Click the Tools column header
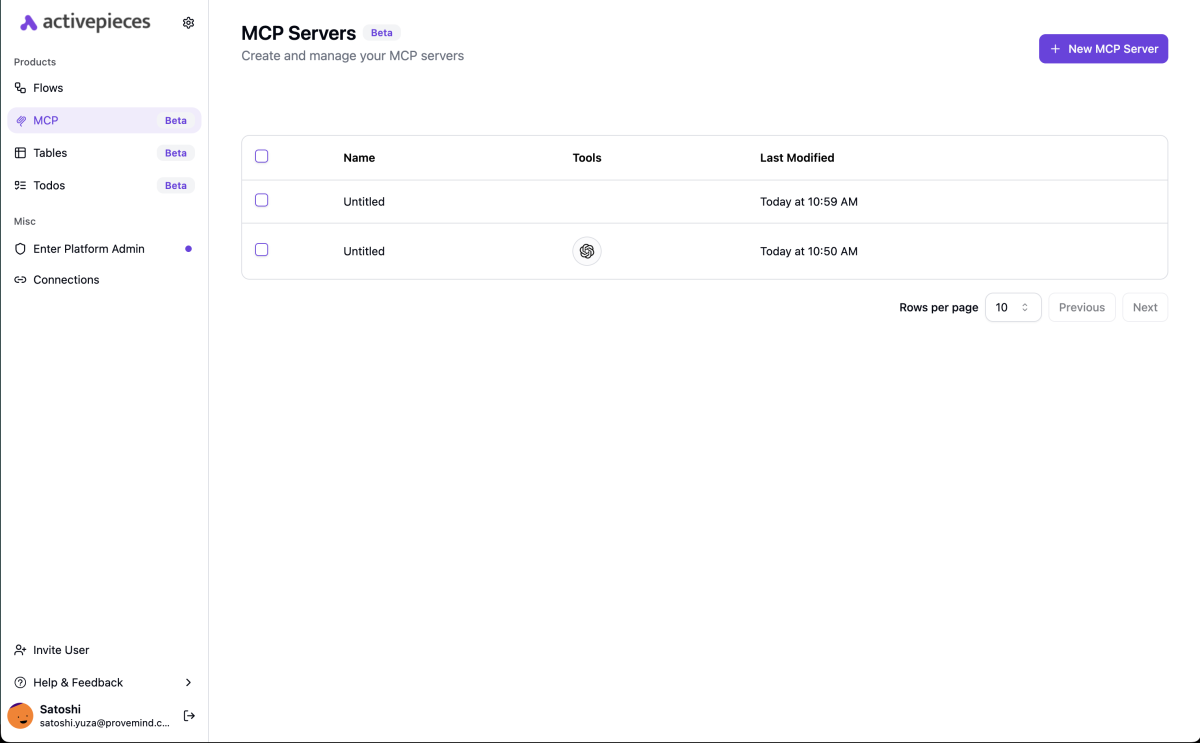The image size is (1200, 743). [587, 158]
